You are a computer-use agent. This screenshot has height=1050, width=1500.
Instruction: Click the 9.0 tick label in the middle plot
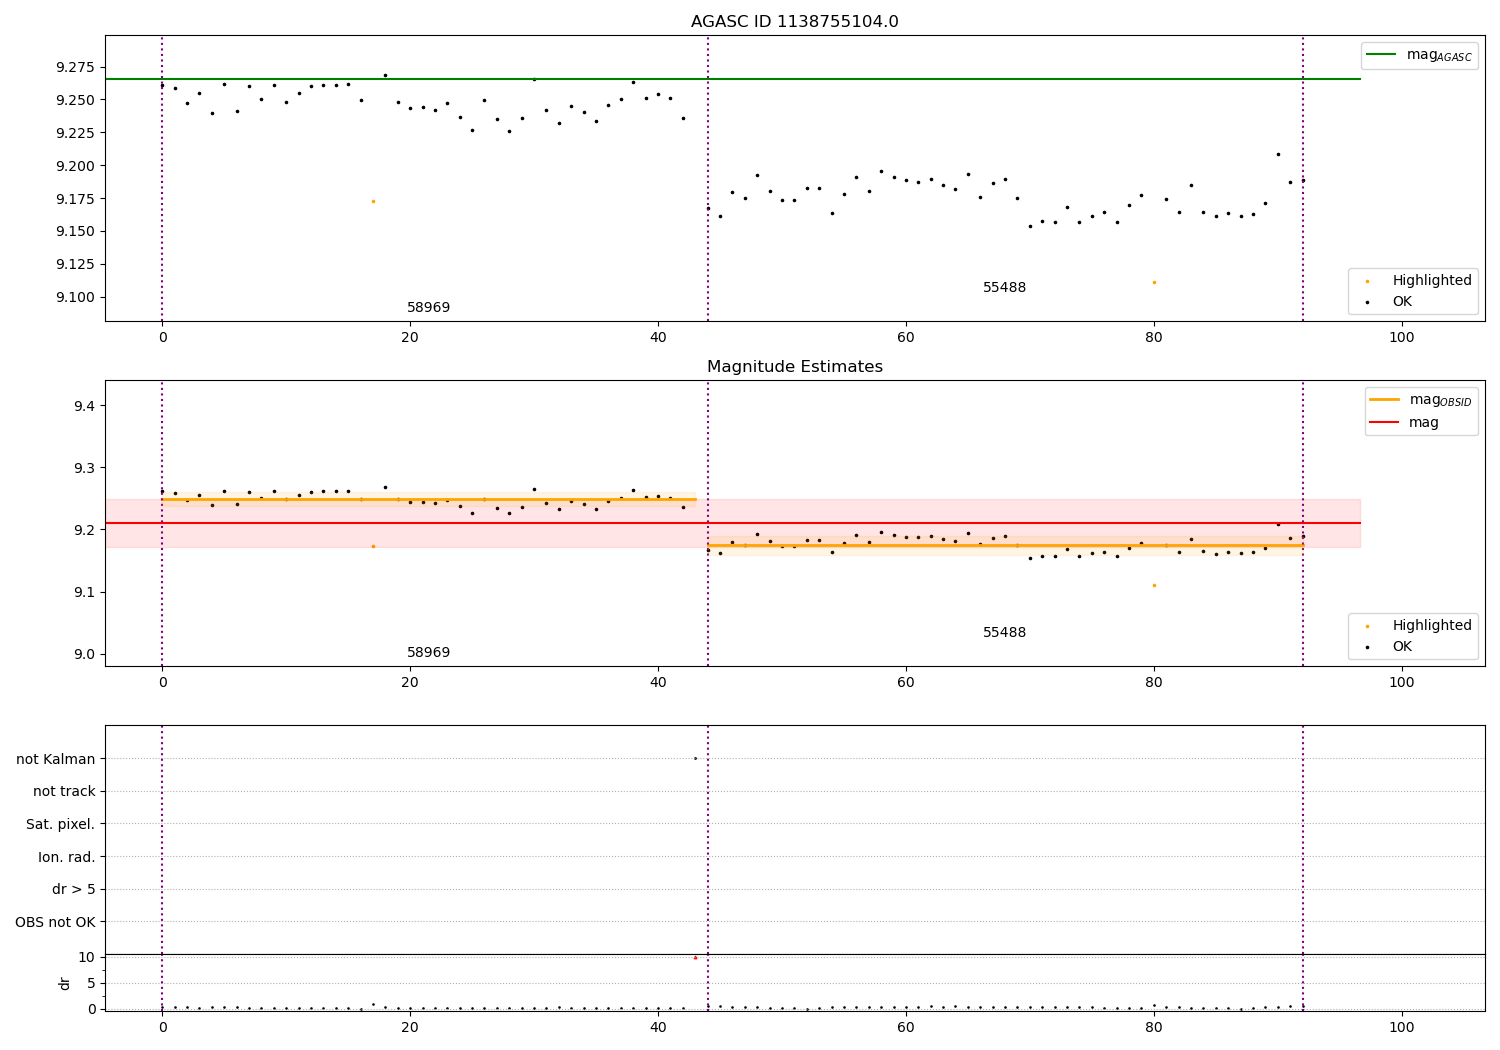tap(84, 655)
